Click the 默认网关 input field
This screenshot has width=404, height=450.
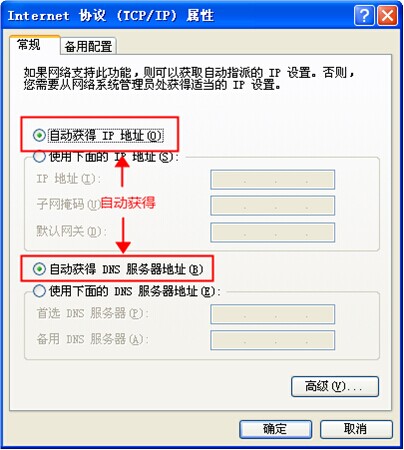click(272, 232)
